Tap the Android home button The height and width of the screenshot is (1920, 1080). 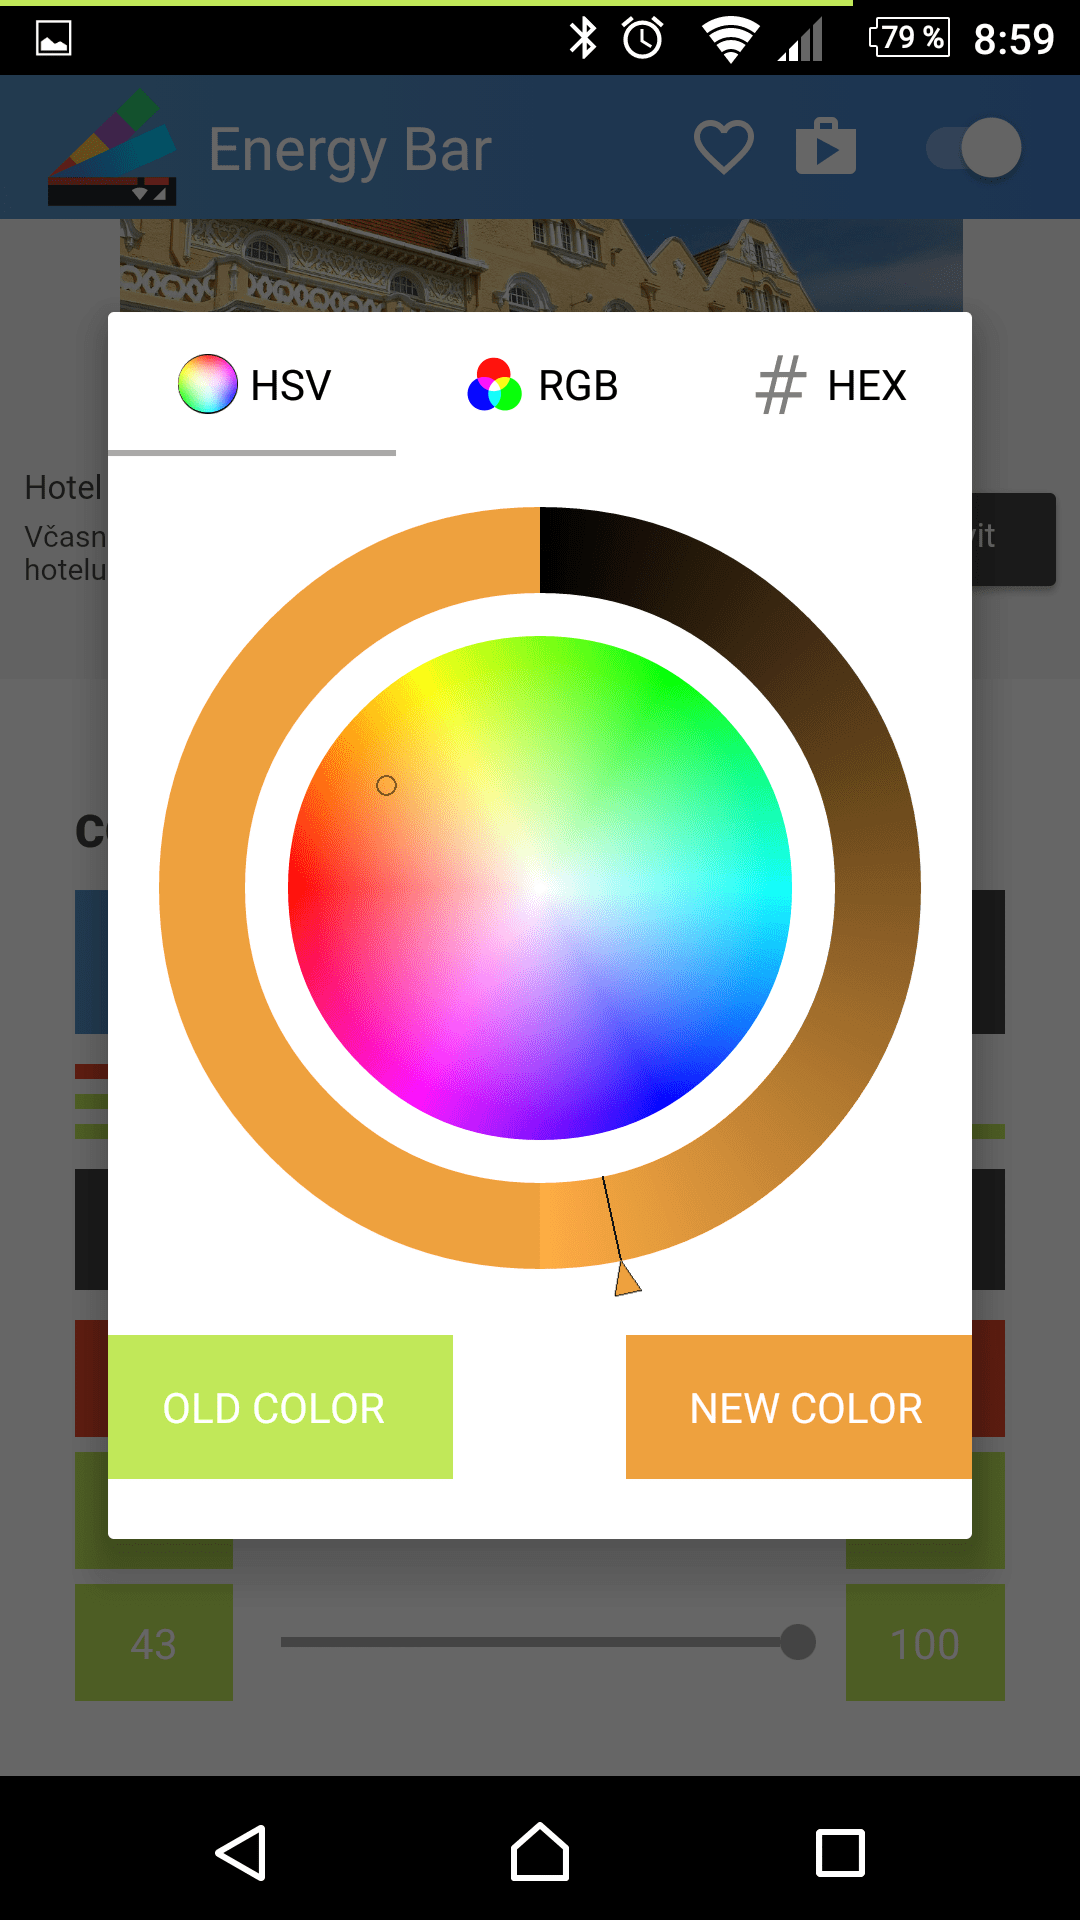coord(540,1852)
